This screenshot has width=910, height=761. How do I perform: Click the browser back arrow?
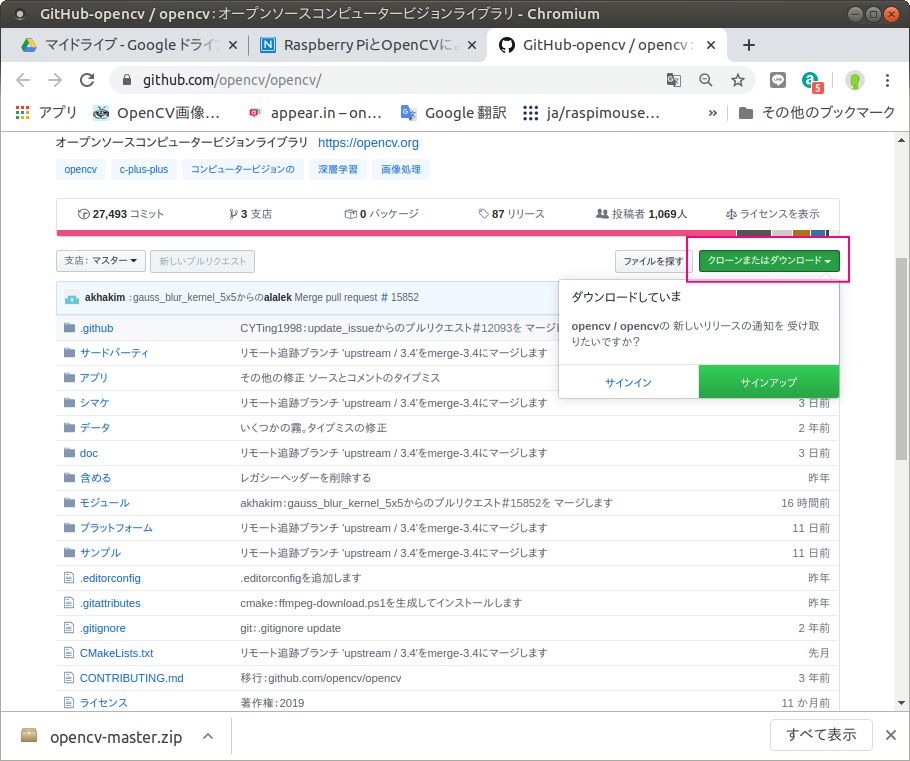[x=23, y=80]
